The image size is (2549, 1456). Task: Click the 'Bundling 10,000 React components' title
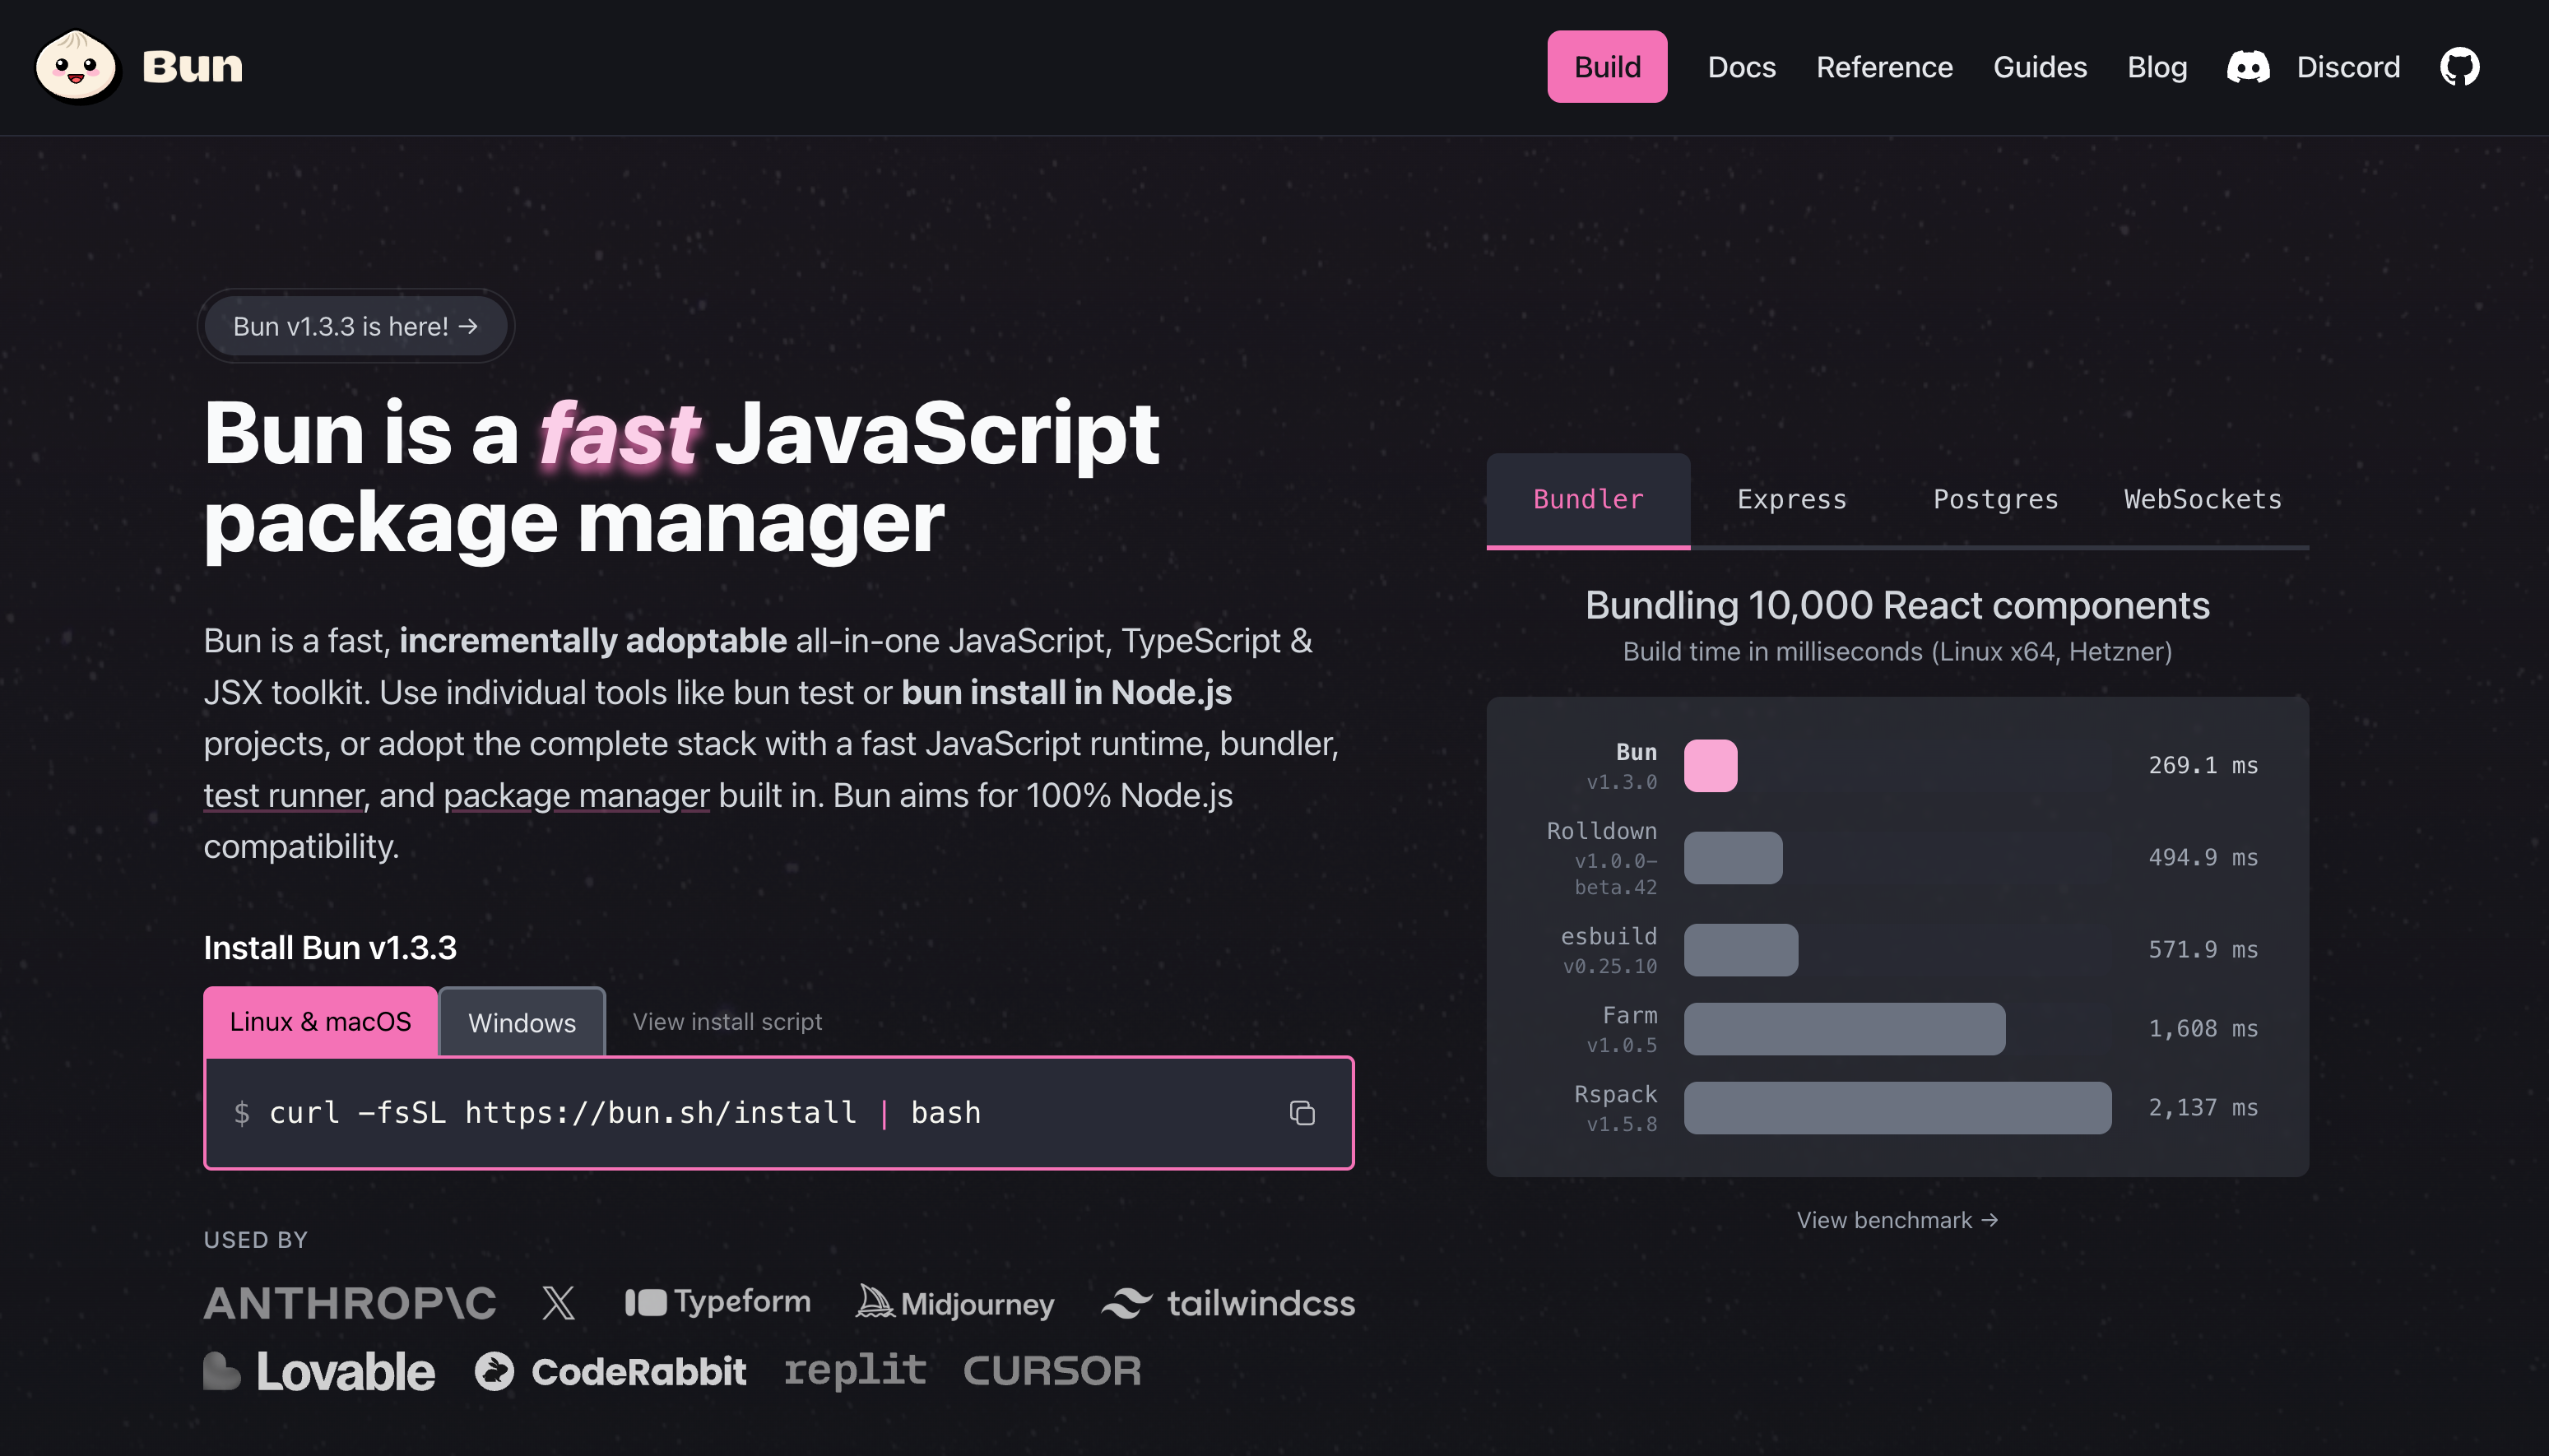tap(1897, 606)
